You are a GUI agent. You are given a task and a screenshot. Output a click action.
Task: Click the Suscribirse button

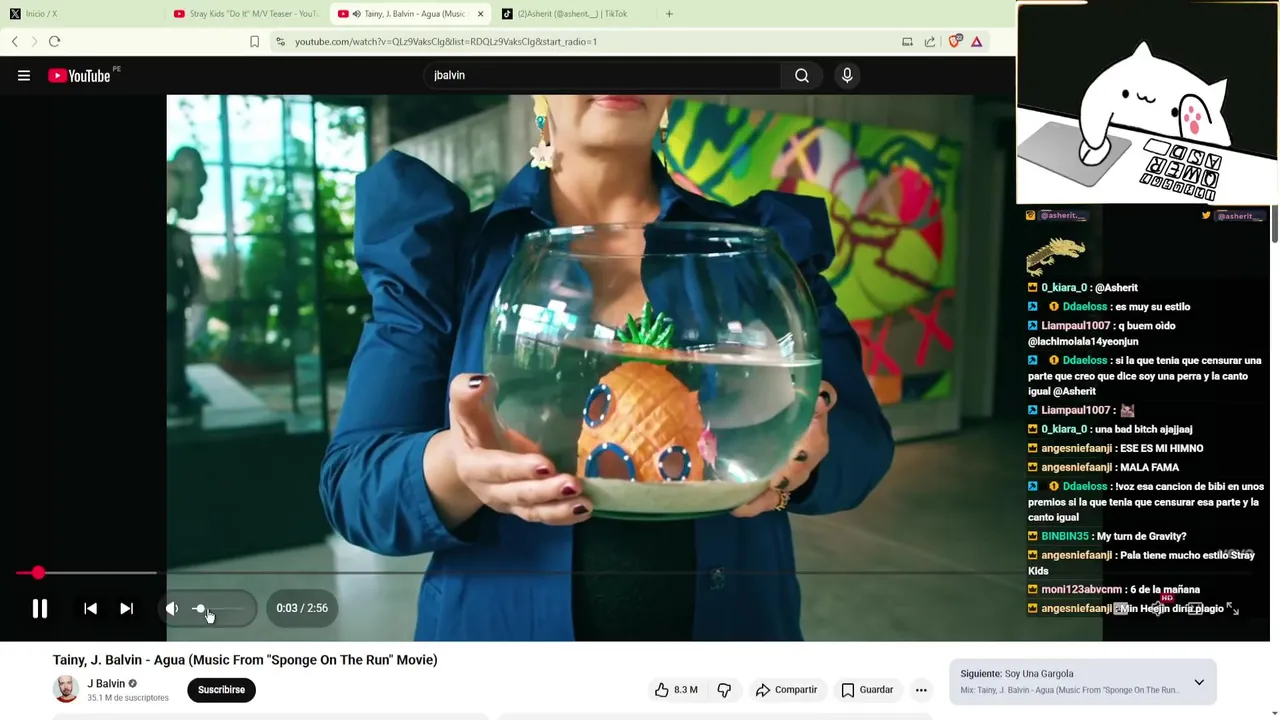(221, 689)
